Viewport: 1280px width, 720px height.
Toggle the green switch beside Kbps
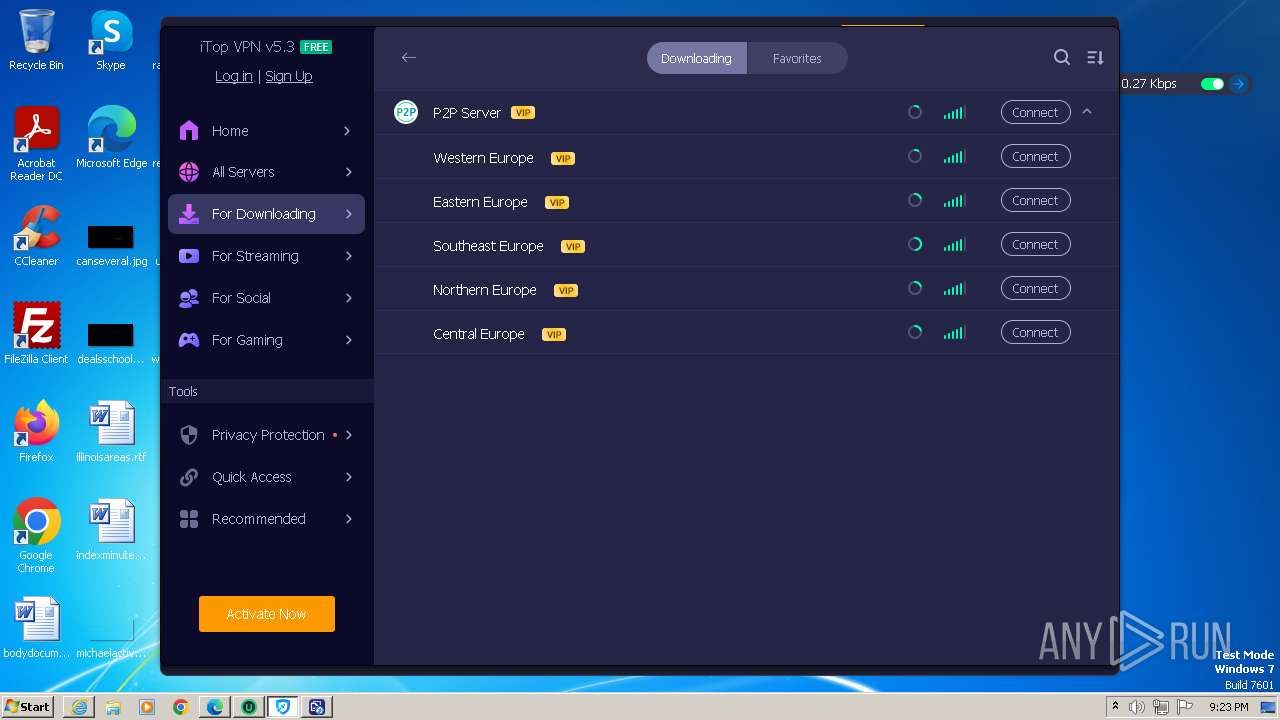[1212, 84]
